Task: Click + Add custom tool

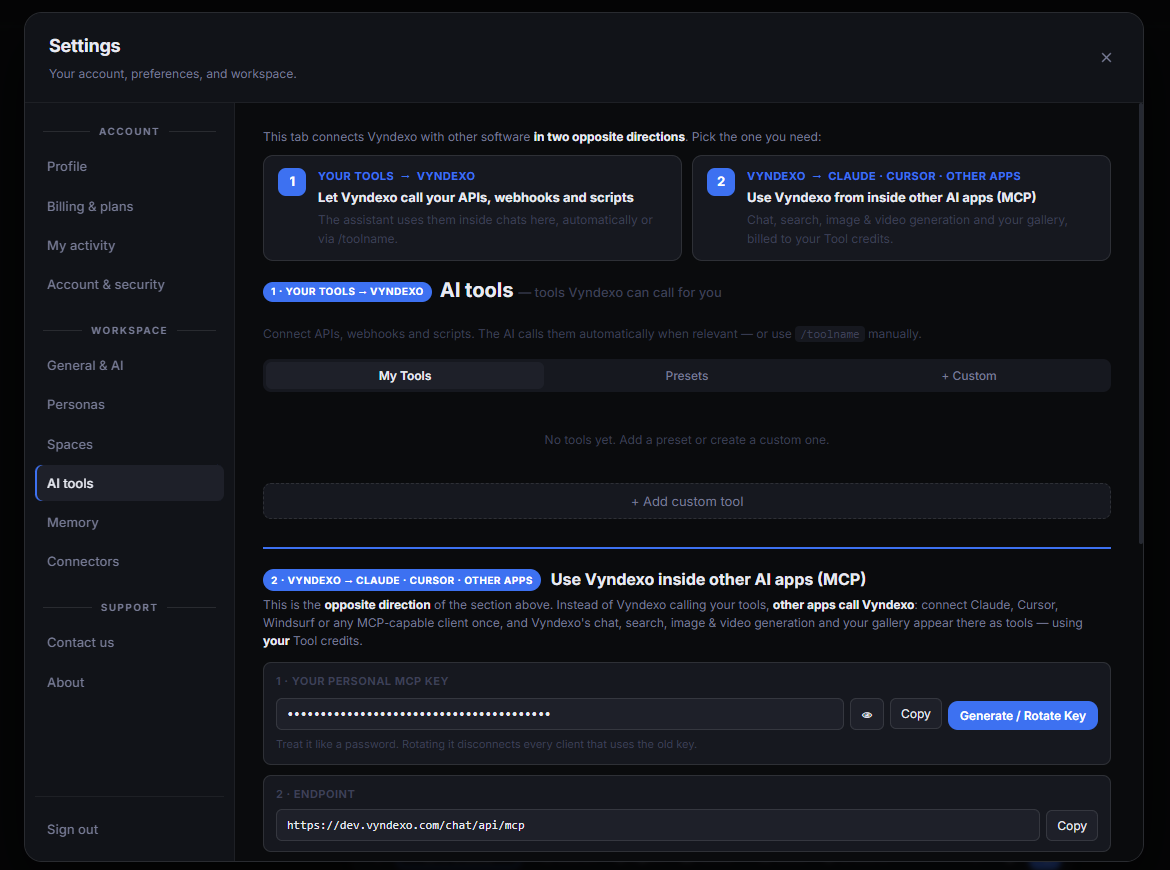Action: (686, 501)
